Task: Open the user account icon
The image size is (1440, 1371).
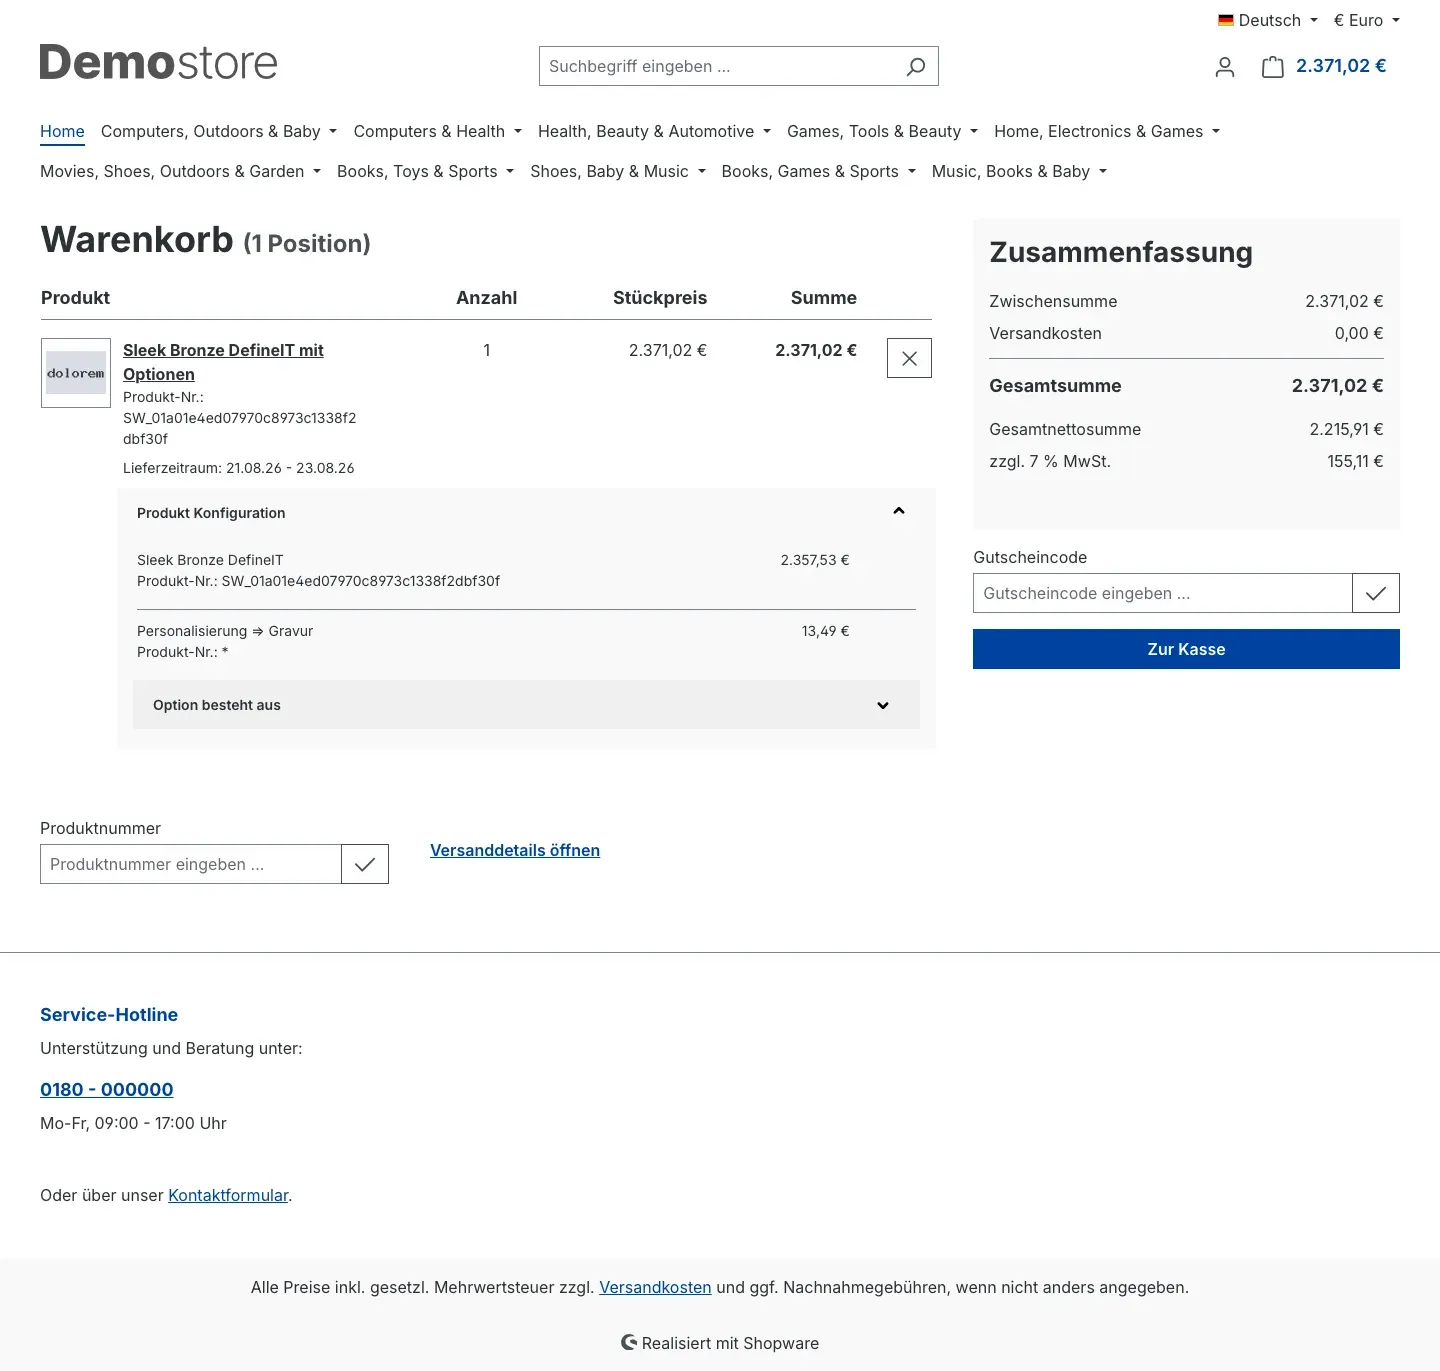Action: click(1225, 67)
